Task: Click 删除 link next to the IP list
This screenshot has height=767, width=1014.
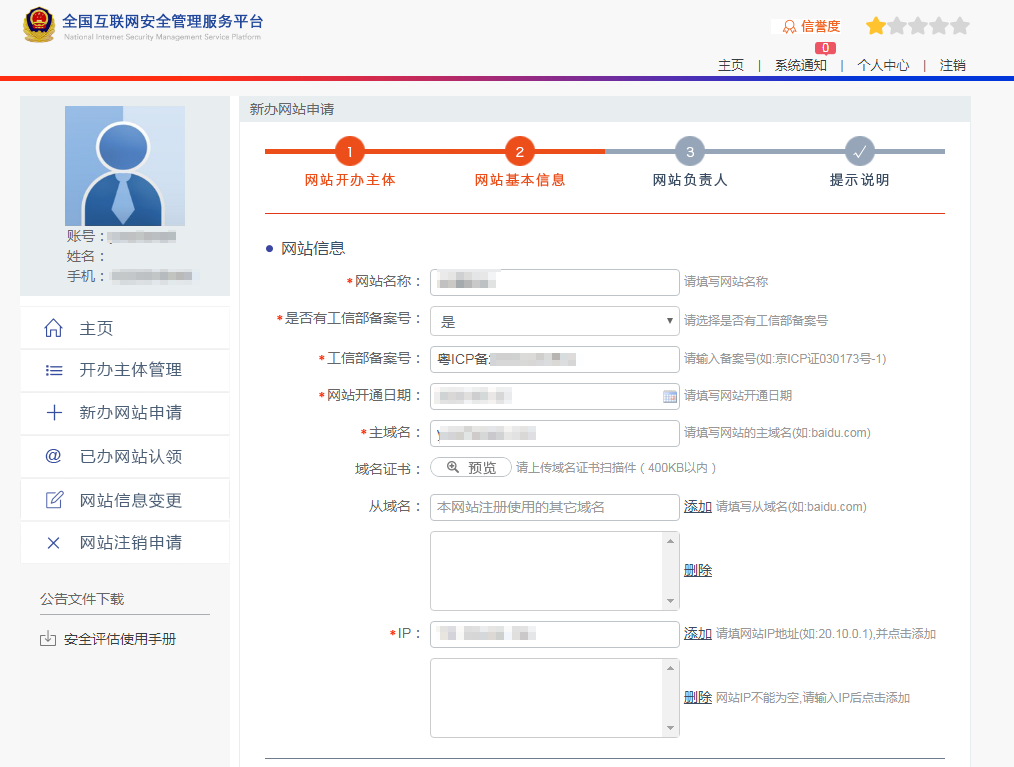Action: [698, 697]
